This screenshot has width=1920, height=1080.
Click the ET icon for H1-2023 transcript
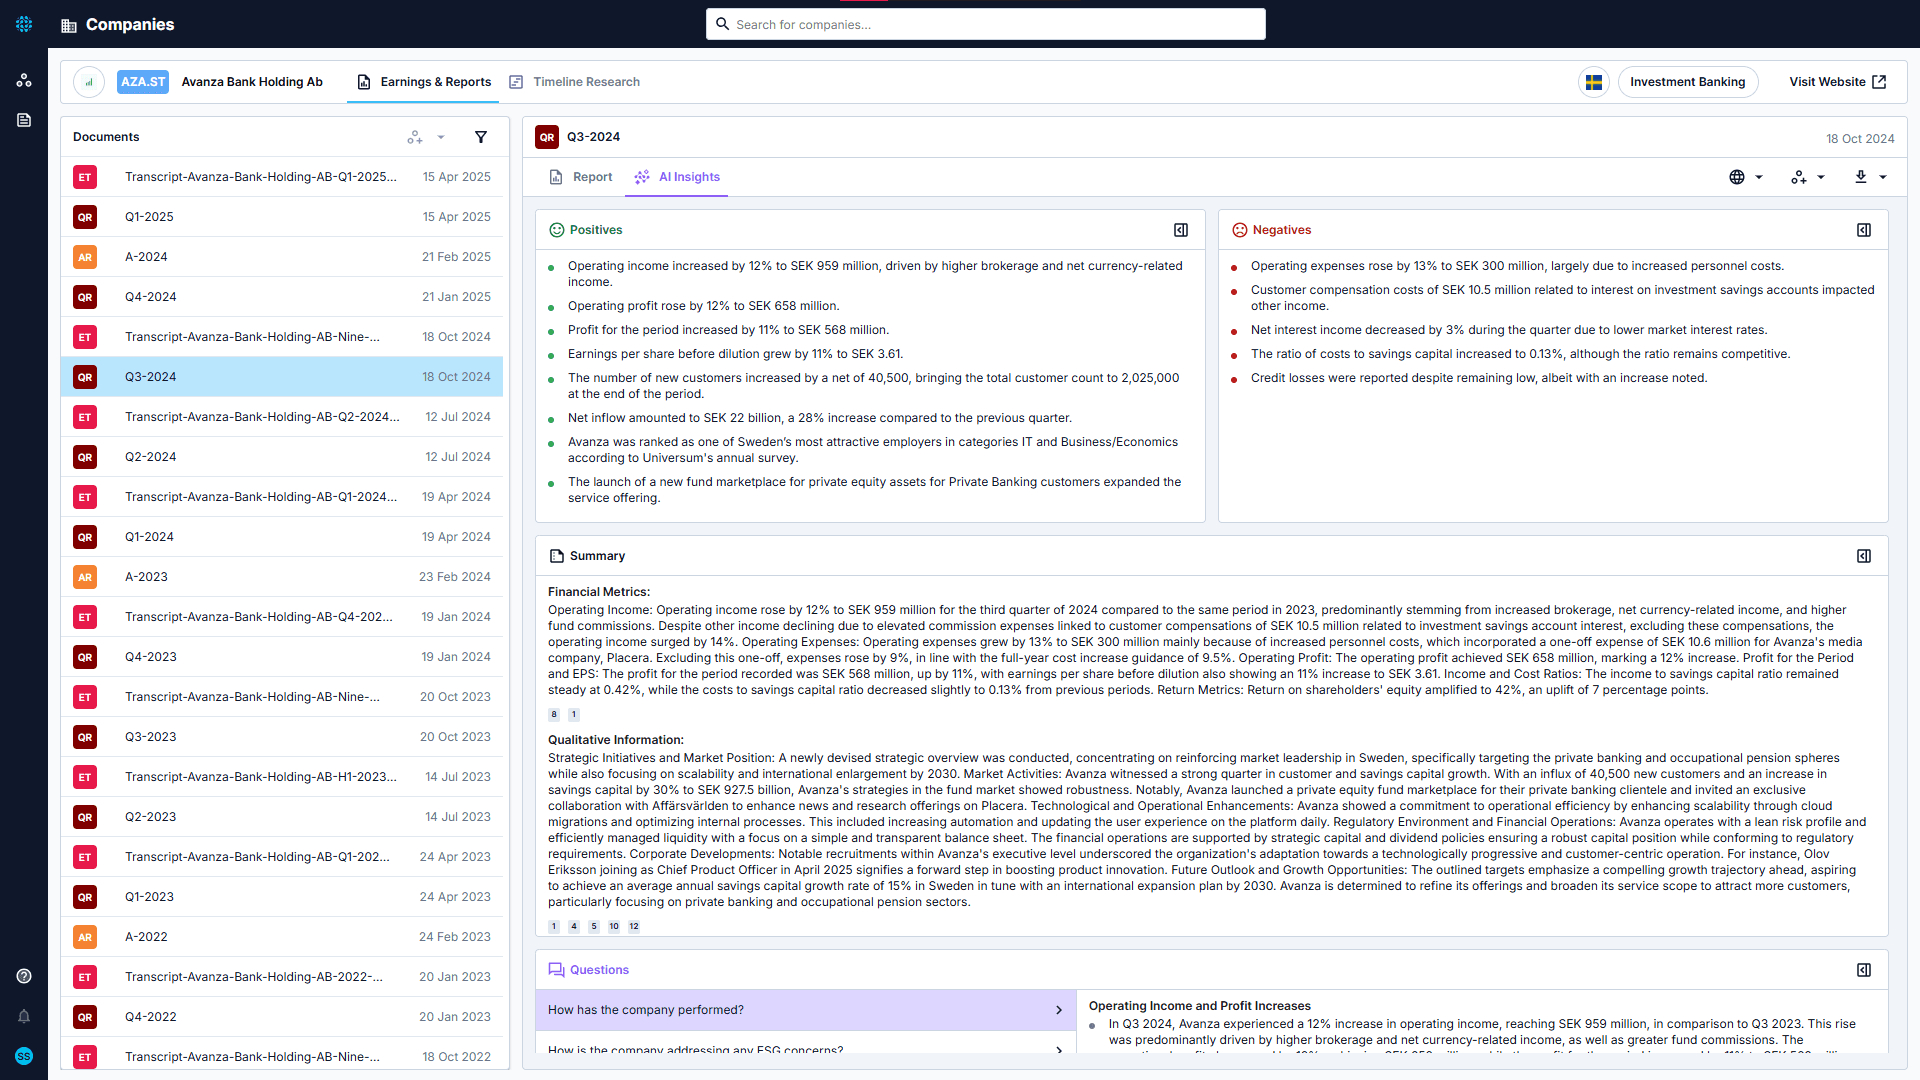(85, 777)
